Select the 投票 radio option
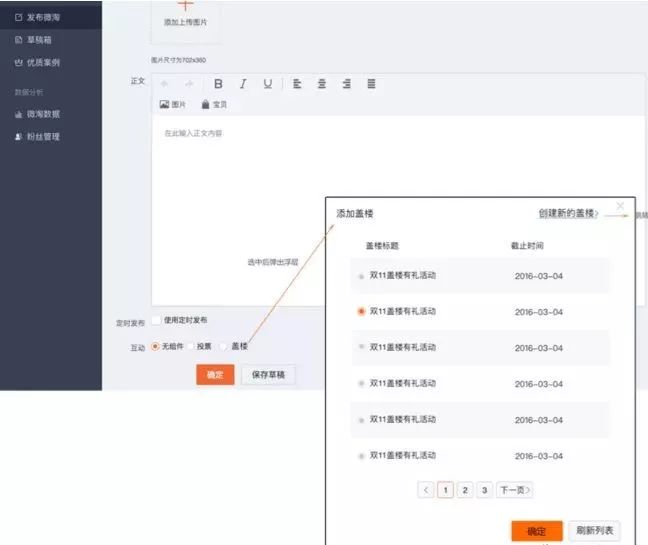 coord(191,346)
